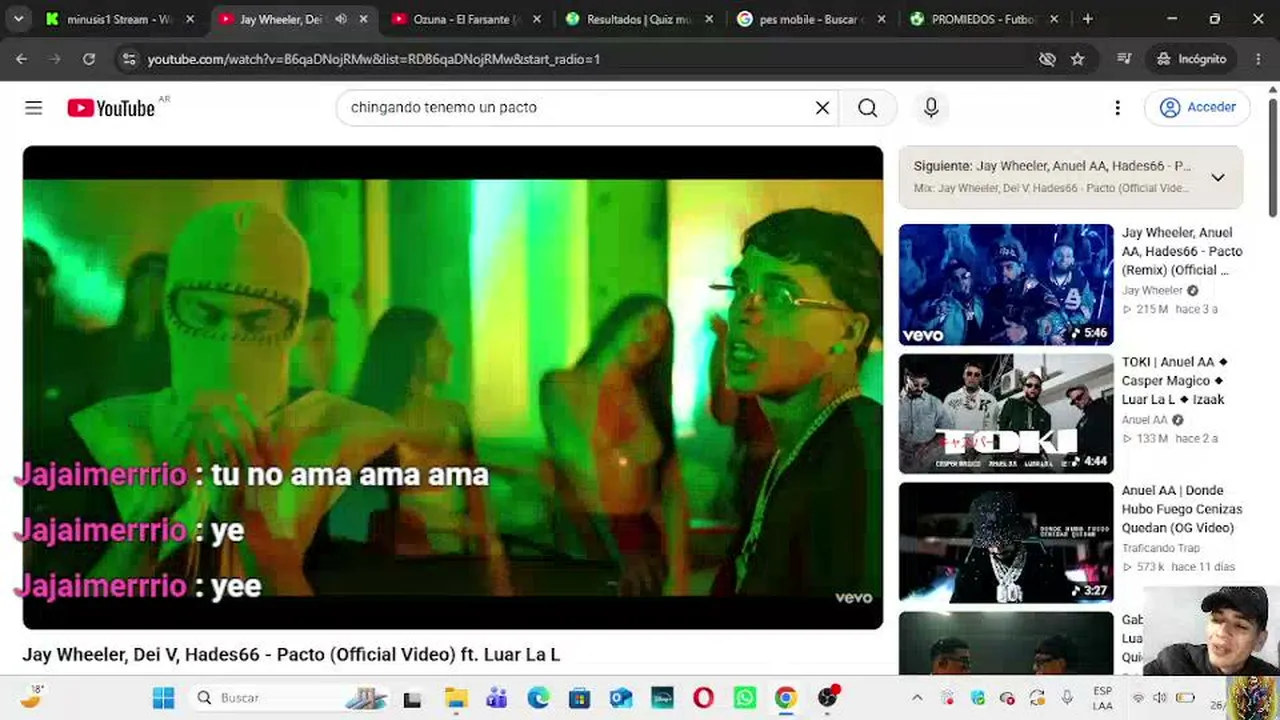Visit the Traficando Trap channel link

tap(1160, 548)
